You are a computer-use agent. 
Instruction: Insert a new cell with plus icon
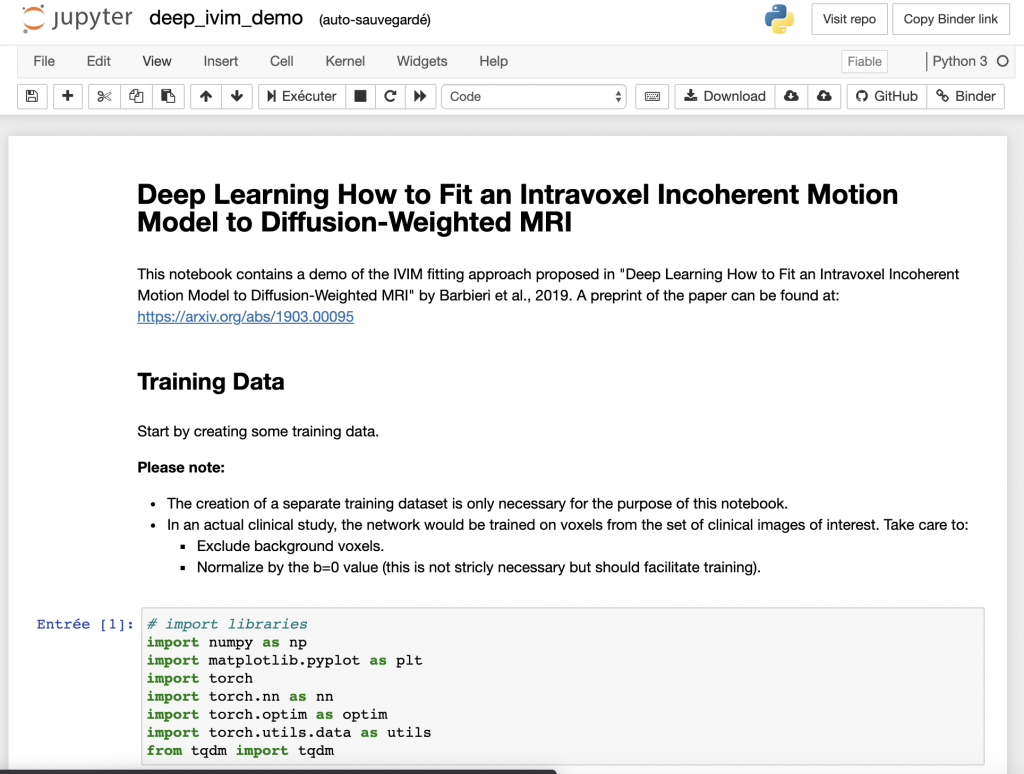click(68, 96)
